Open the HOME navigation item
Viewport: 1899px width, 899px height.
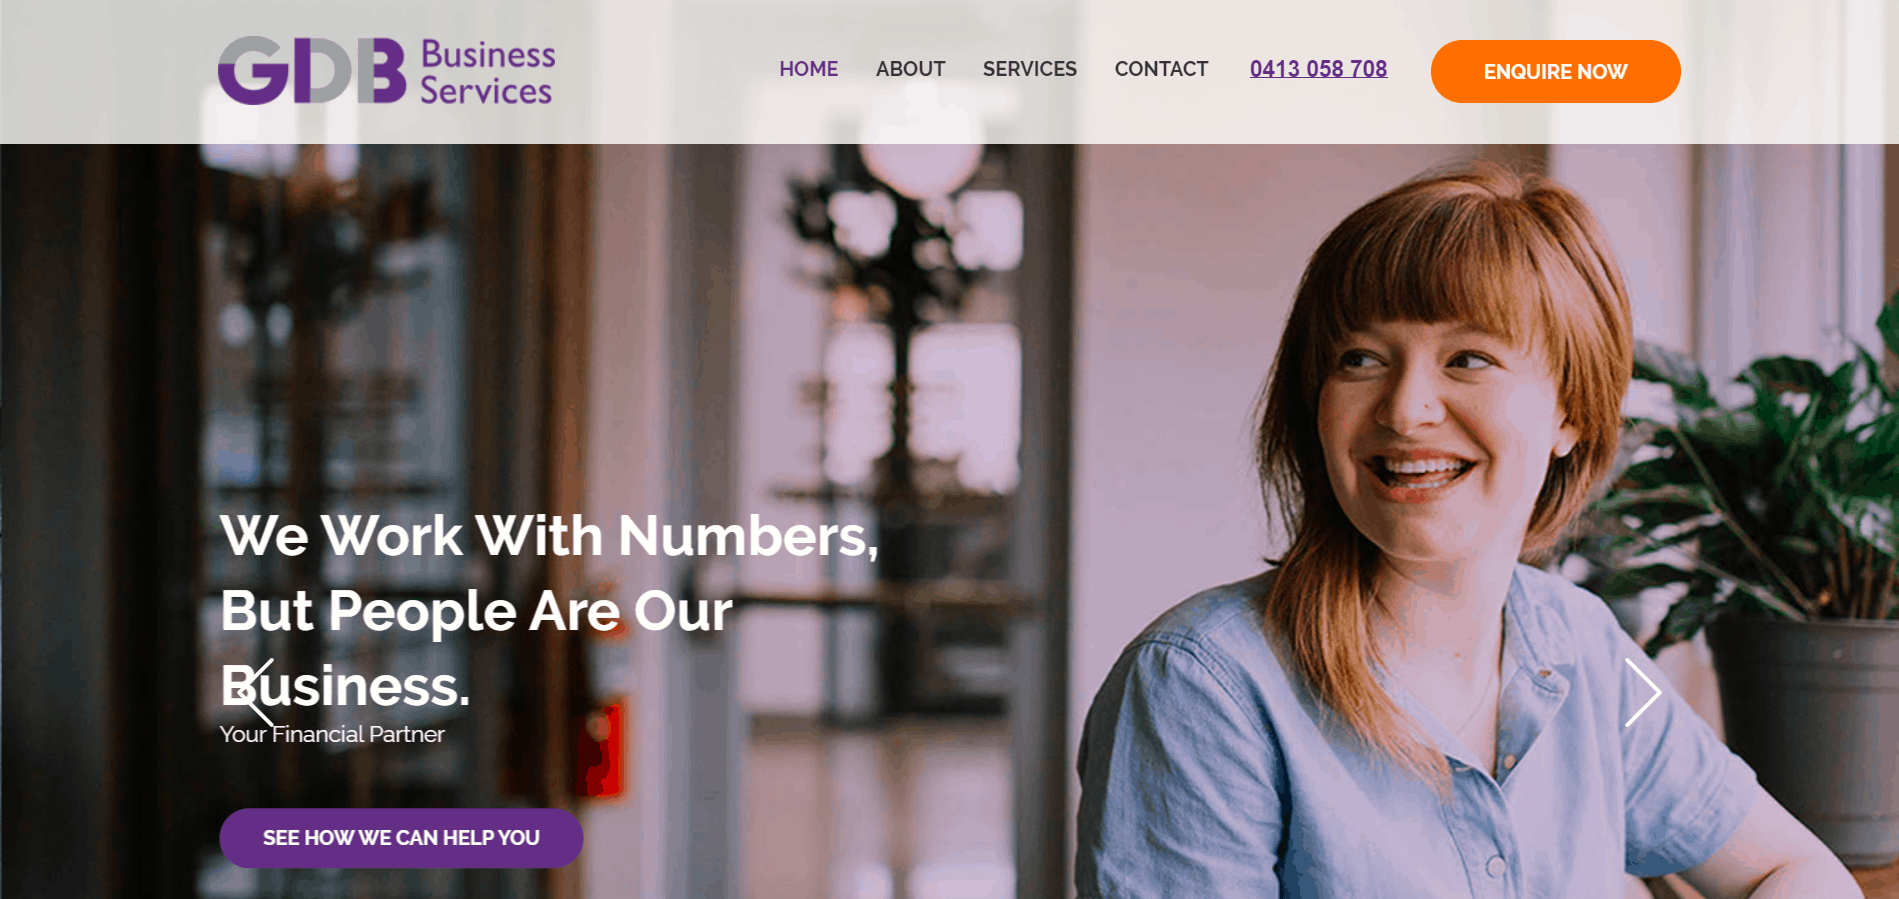pos(808,69)
